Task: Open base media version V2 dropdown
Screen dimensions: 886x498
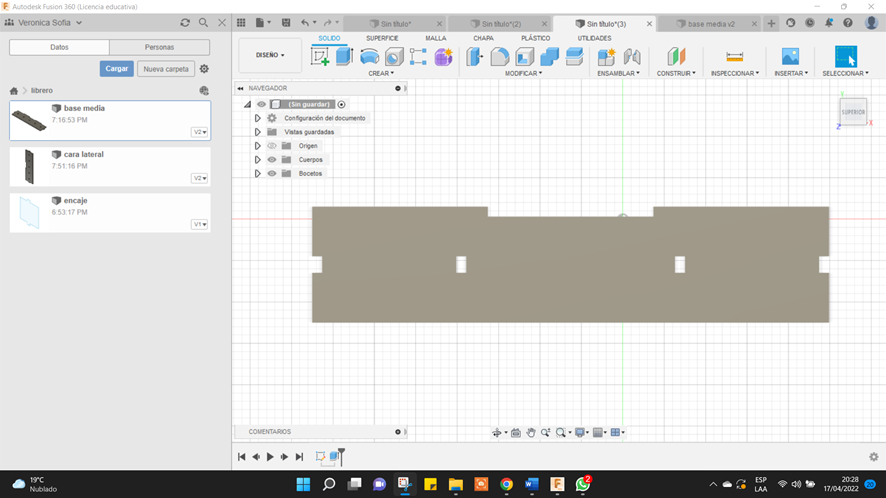Action: tap(199, 132)
